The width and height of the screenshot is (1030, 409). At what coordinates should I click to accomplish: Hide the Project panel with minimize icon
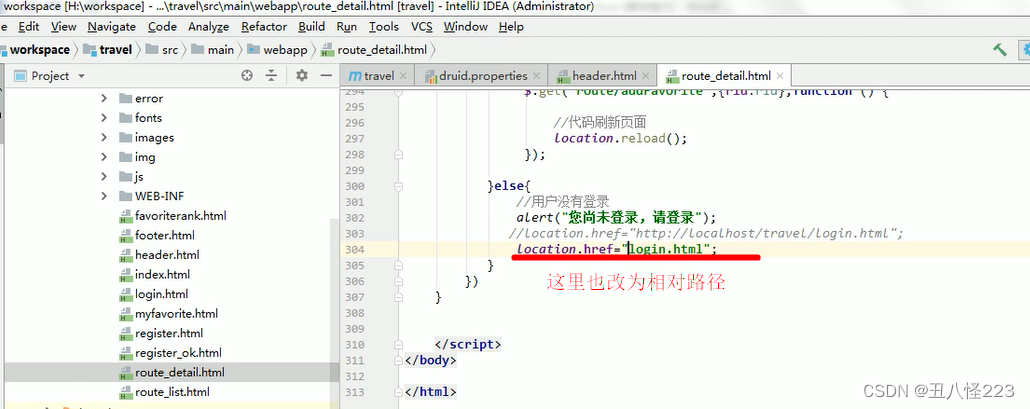pos(326,75)
